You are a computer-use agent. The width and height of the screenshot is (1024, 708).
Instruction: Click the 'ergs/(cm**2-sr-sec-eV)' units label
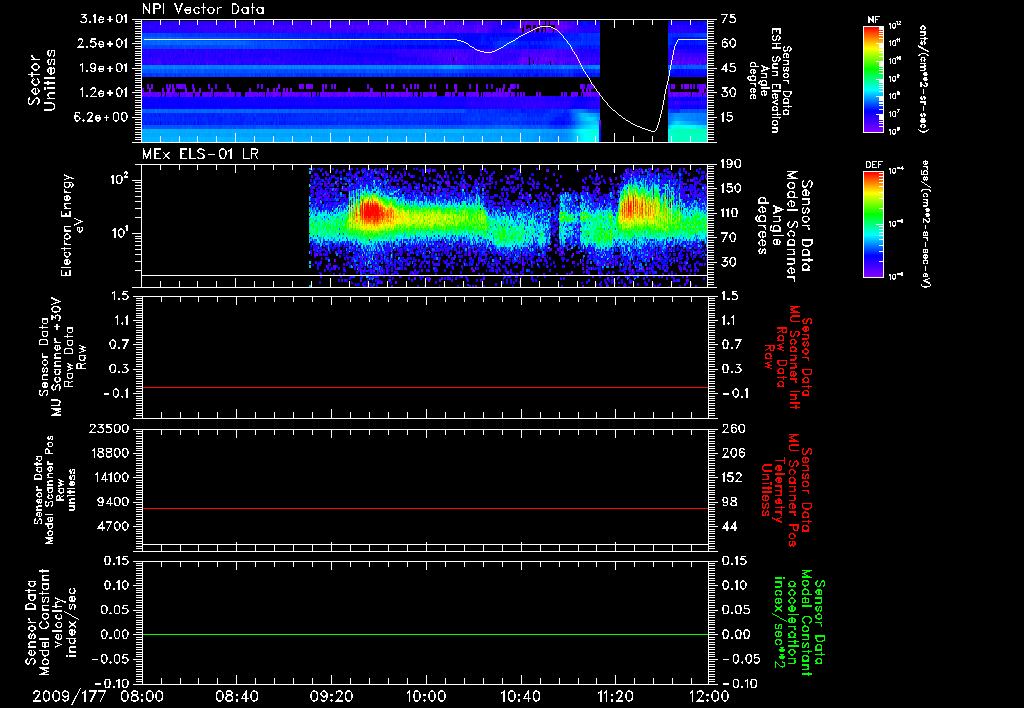tap(925, 223)
